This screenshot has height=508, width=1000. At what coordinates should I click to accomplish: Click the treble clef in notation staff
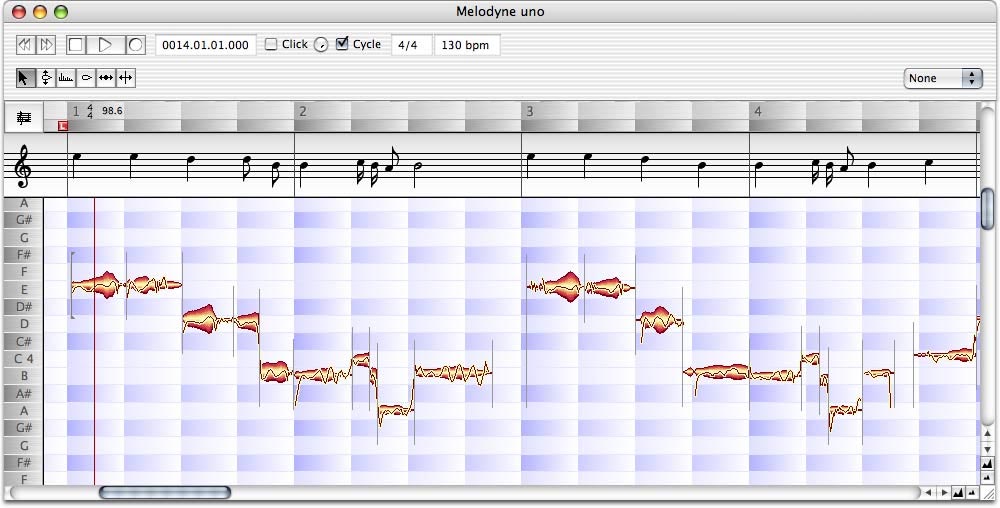pyautogui.click(x=24, y=166)
